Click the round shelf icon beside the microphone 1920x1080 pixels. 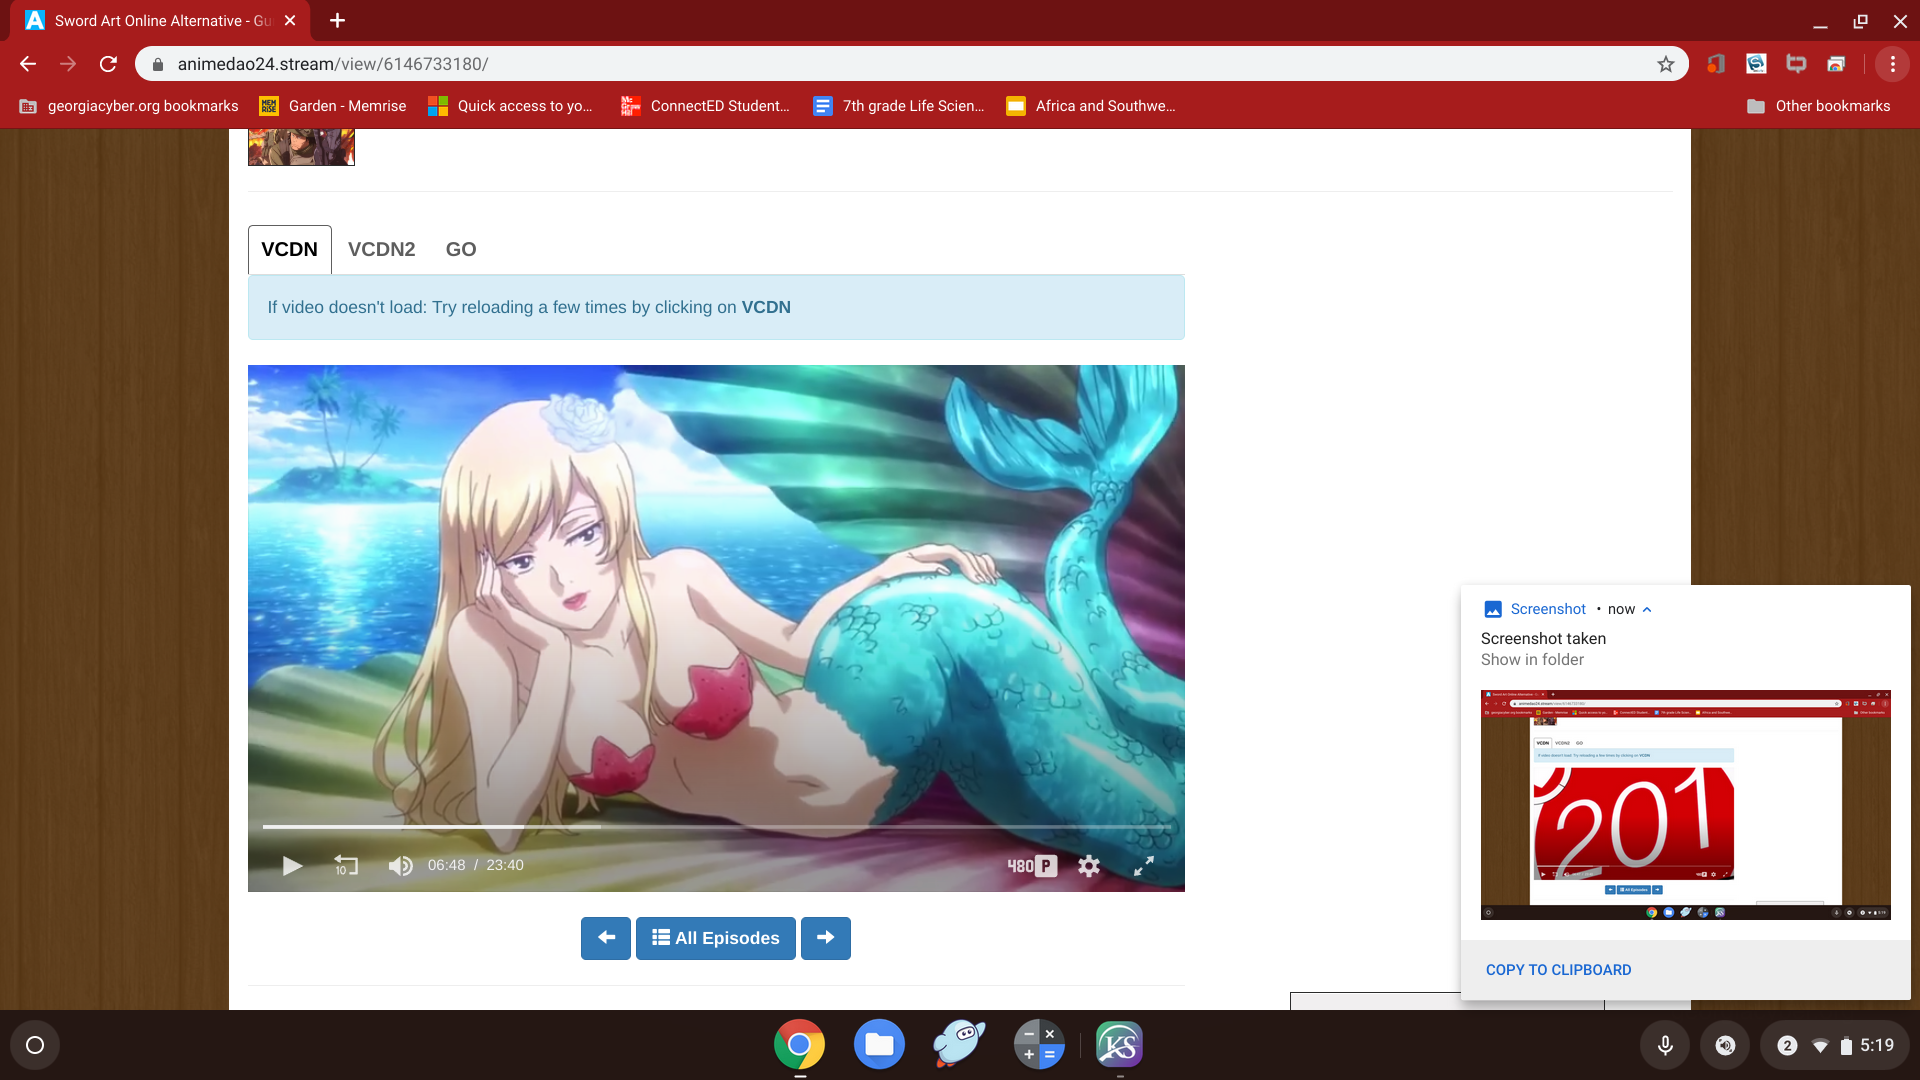tap(1725, 1045)
